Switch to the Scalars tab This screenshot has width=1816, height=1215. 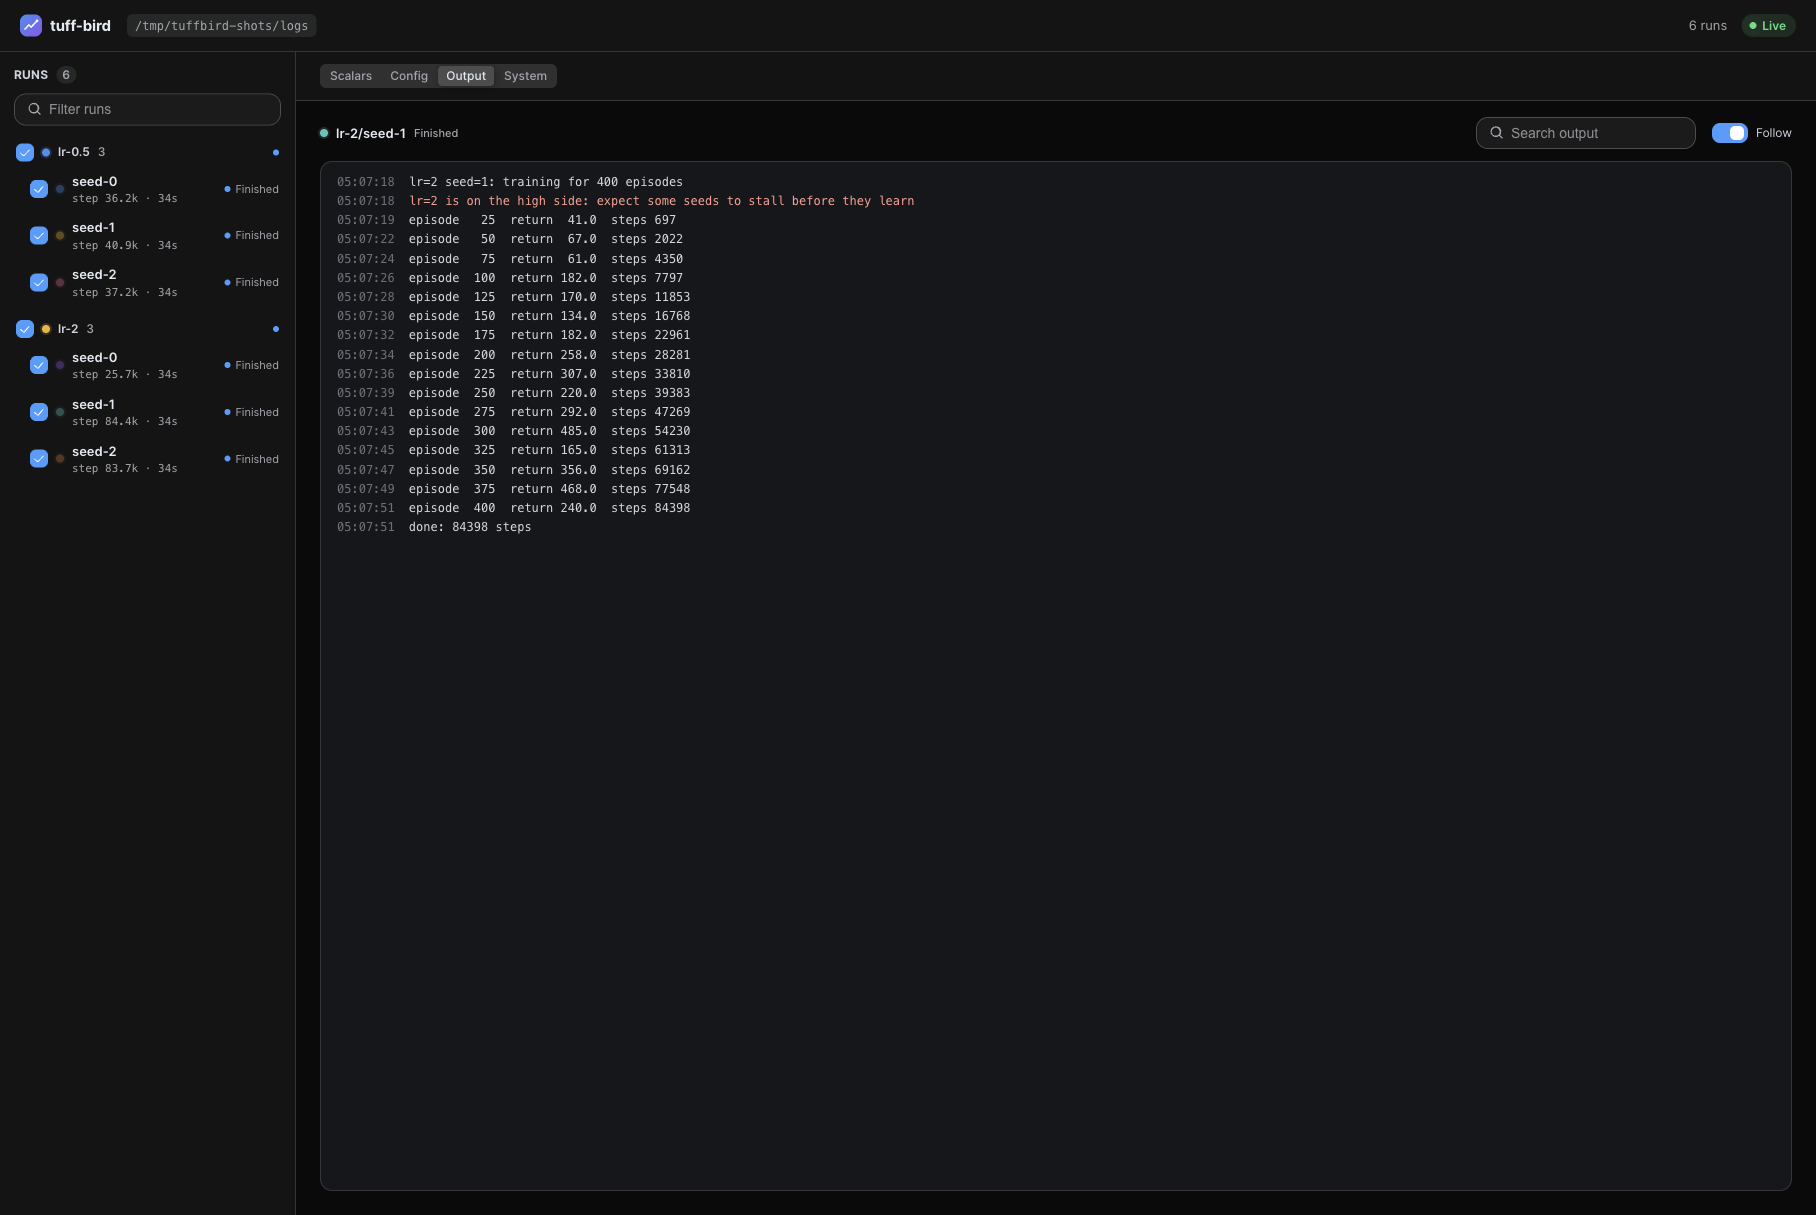pyautogui.click(x=351, y=76)
